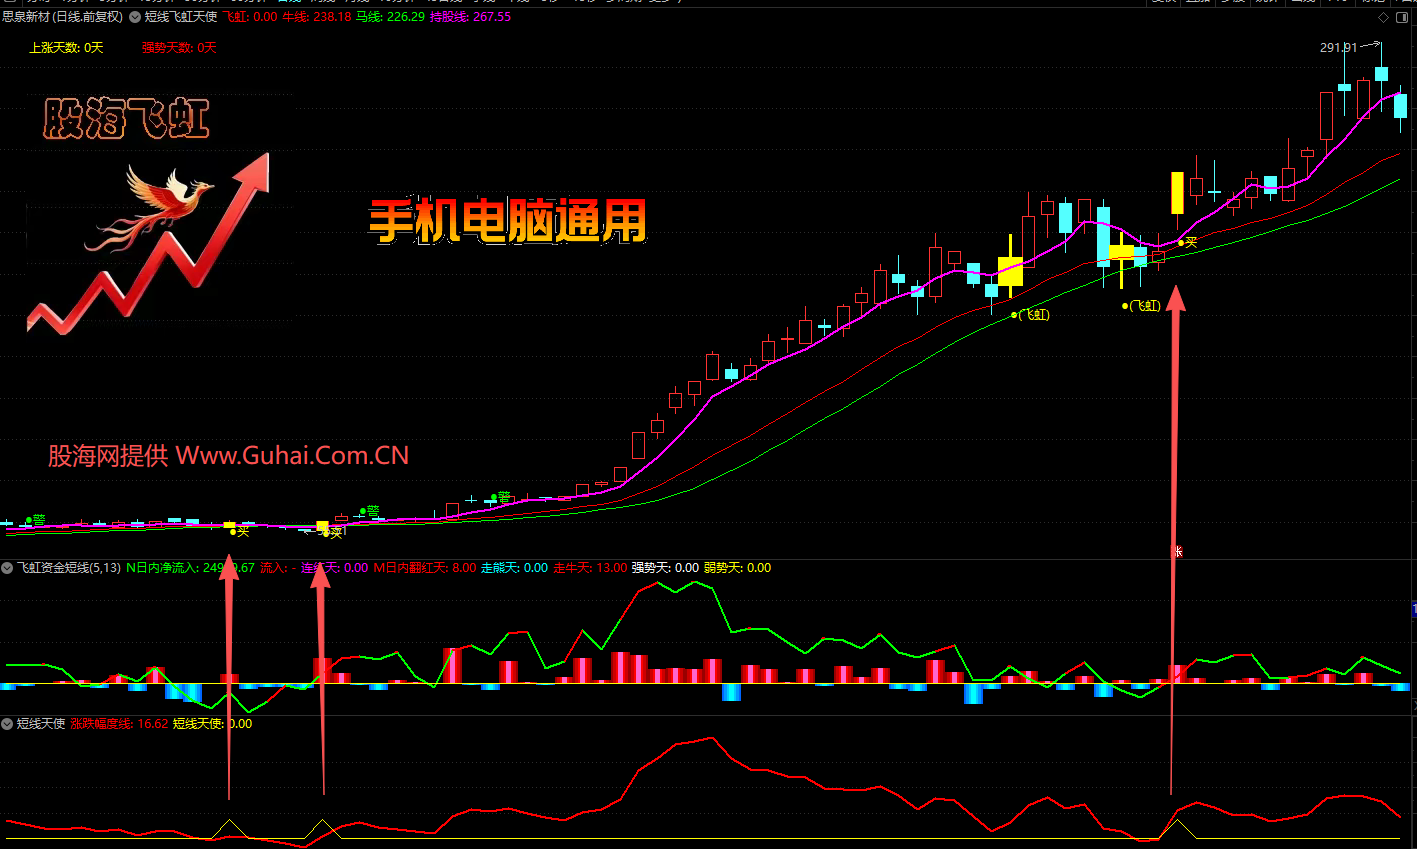The image size is (1417, 849).
Task: Click the 股海飞虹 title logo
Action: (x=126, y=119)
